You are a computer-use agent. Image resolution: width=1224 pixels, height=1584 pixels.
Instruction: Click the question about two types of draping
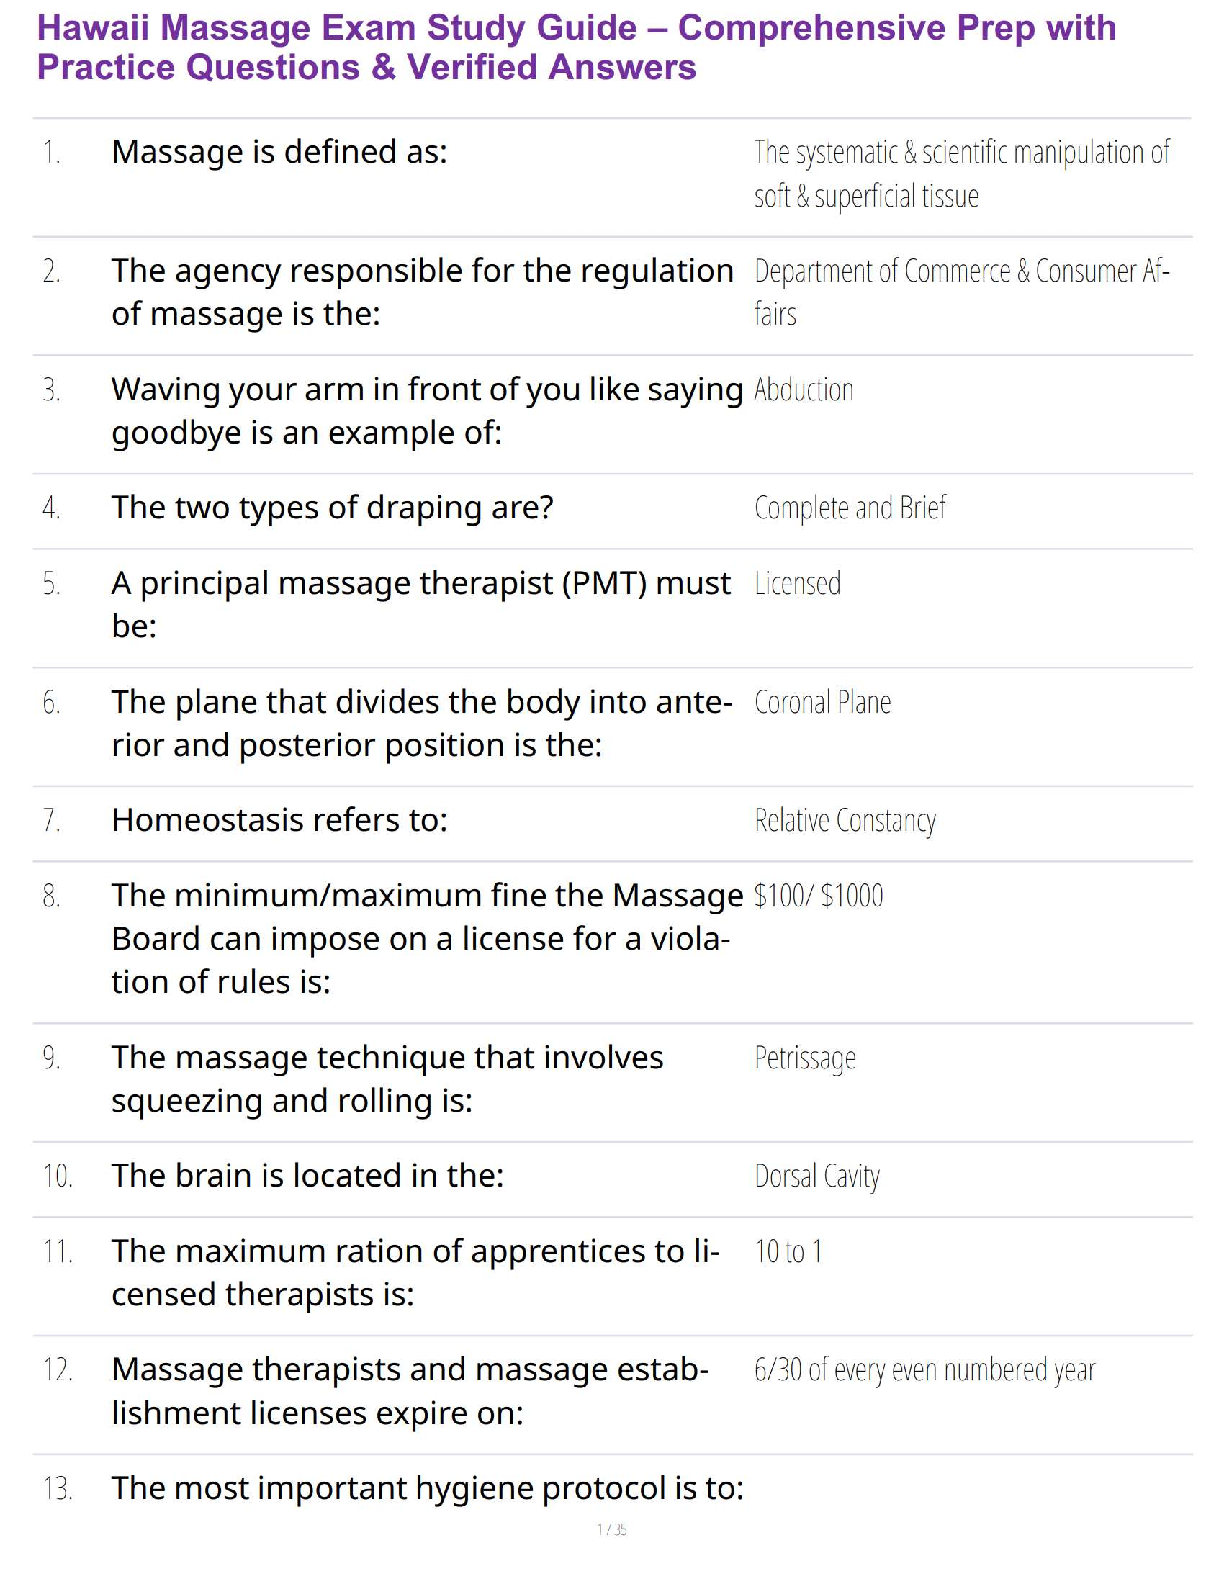coord(332,508)
